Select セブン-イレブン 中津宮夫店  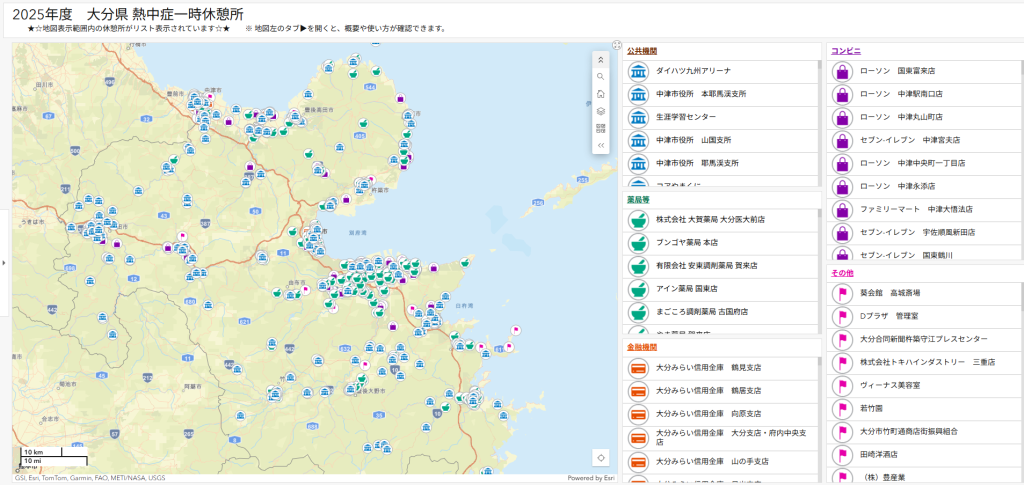click(925, 140)
